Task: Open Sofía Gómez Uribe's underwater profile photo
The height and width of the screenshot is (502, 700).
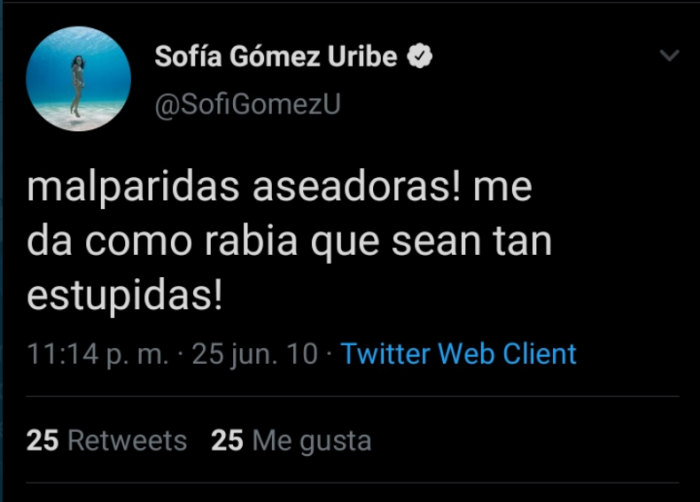Action: pyautogui.click(x=78, y=79)
